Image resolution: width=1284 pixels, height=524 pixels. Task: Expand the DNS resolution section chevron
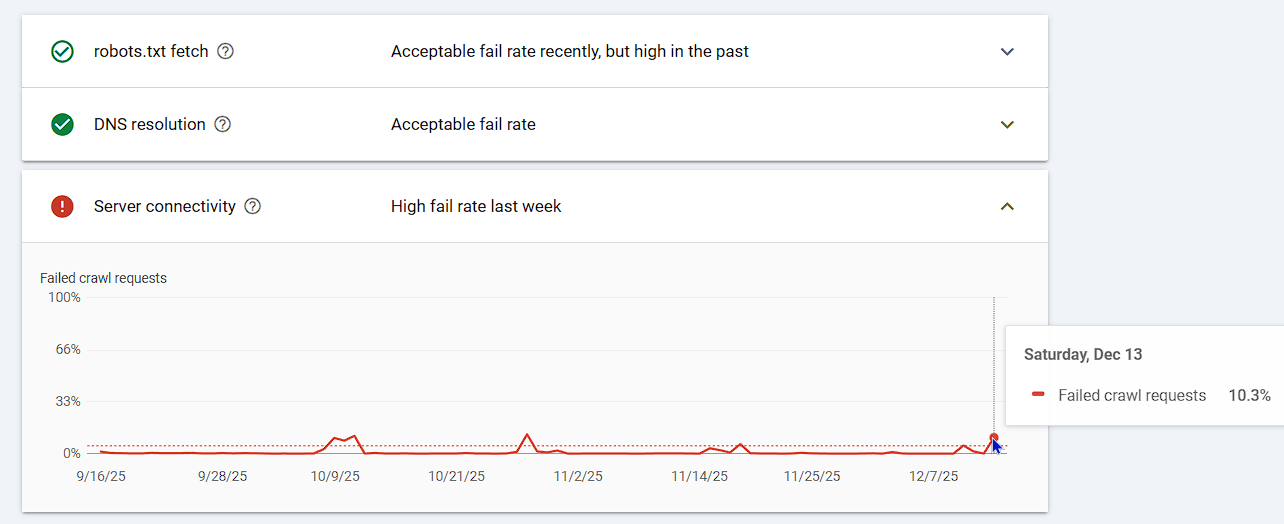(x=1007, y=125)
